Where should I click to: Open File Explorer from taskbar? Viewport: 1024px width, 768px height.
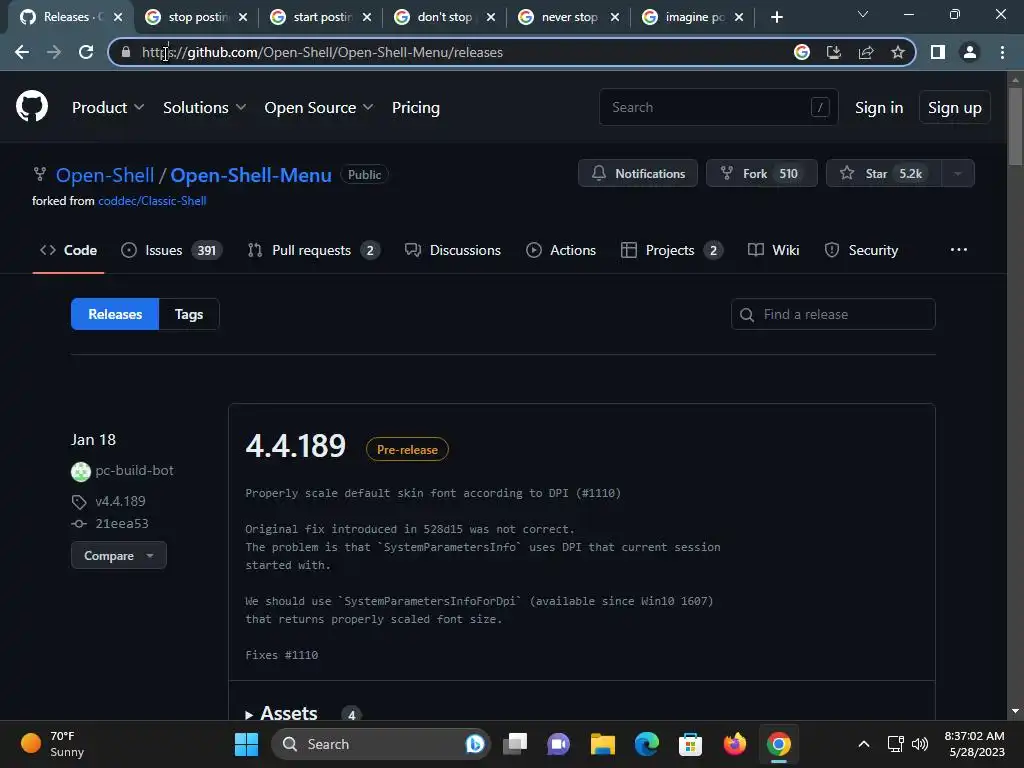pos(603,744)
